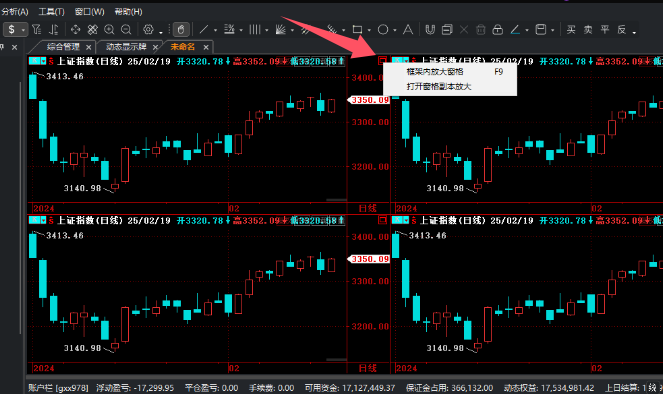The image size is (663, 394).
Task: Click the 卖 sell button
Action: coord(588,30)
